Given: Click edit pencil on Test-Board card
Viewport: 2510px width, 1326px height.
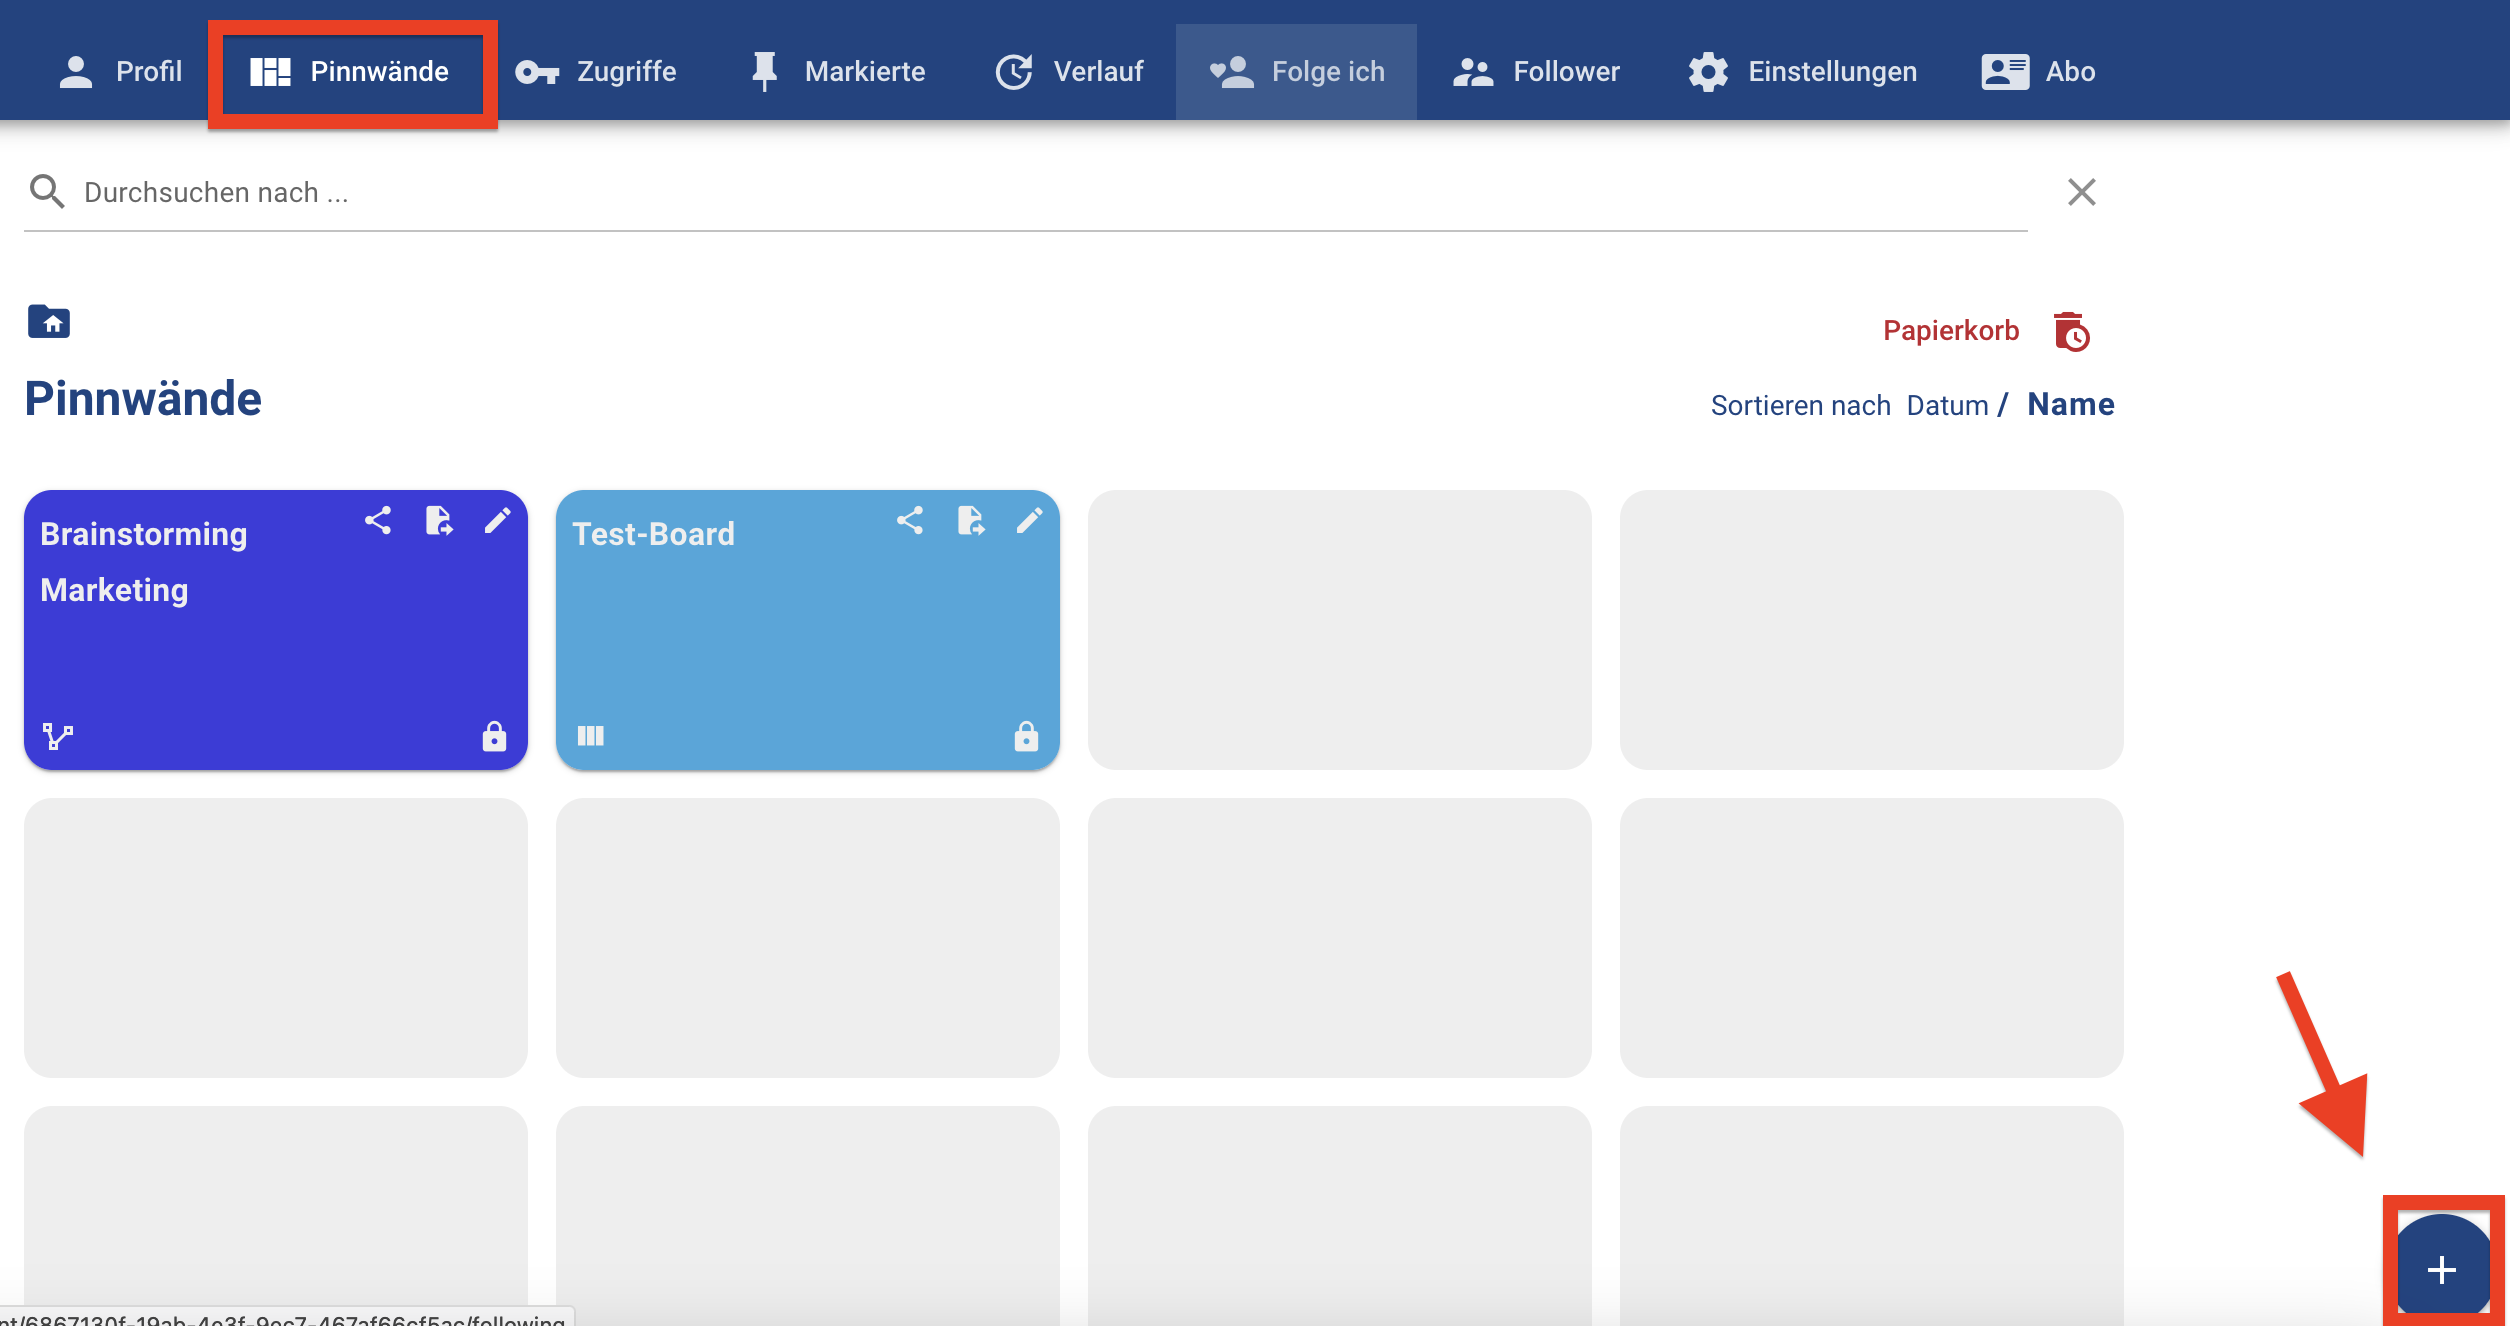Looking at the screenshot, I should point(1029,520).
